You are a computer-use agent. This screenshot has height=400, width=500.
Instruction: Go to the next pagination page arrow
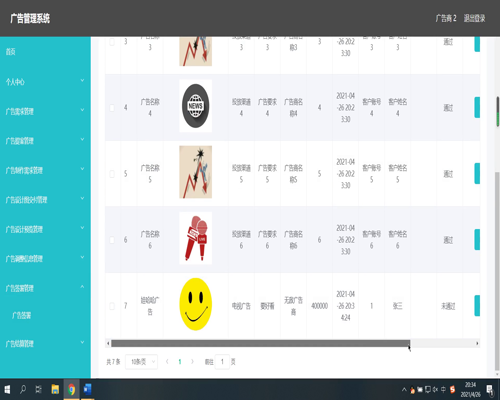click(x=192, y=362)
